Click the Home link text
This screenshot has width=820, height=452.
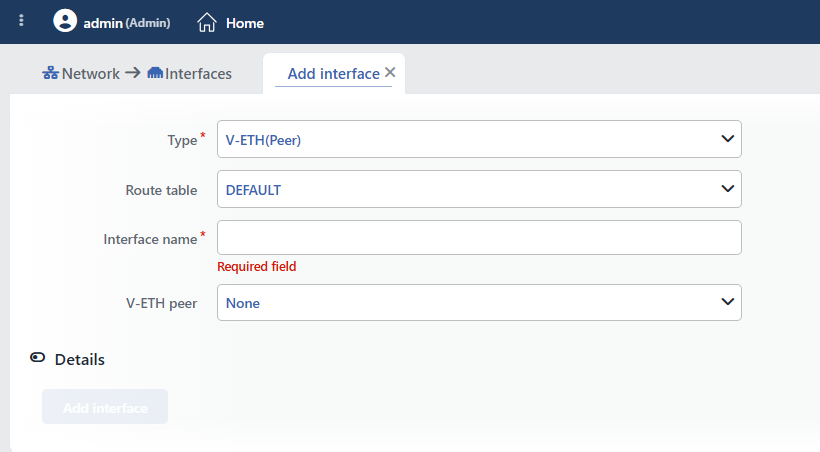(x=245, y=23)
